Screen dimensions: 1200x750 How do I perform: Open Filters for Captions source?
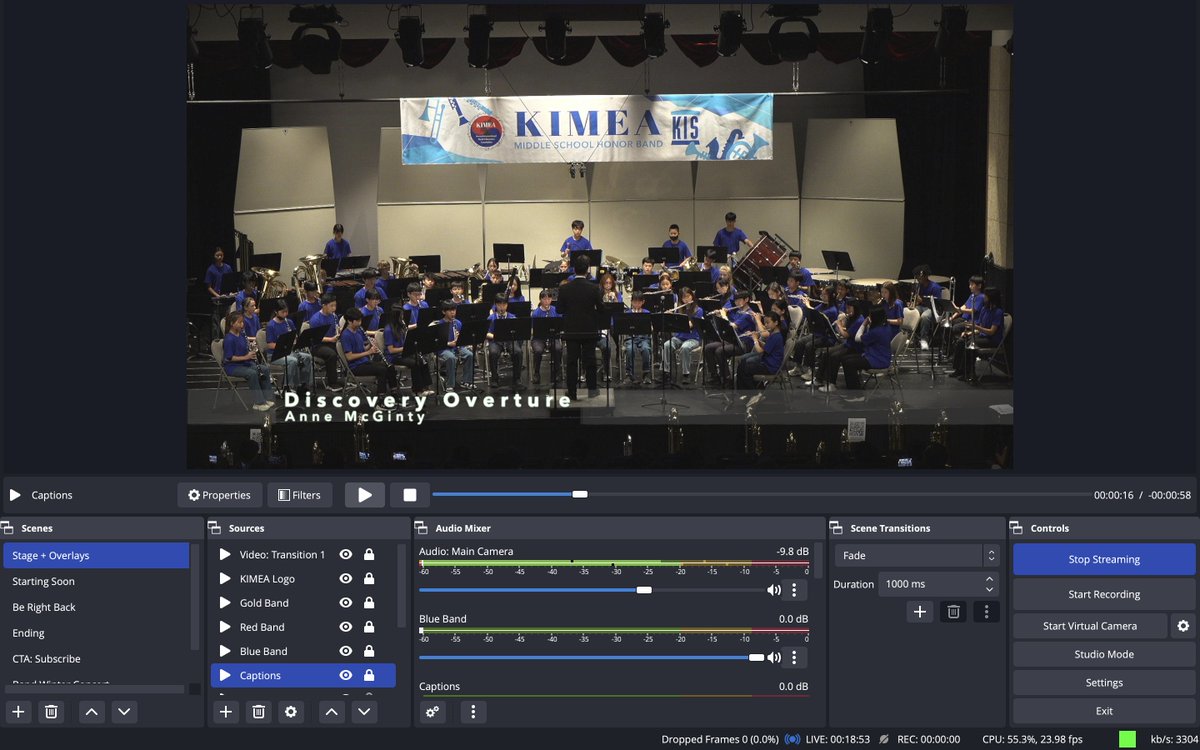(299, 495)
